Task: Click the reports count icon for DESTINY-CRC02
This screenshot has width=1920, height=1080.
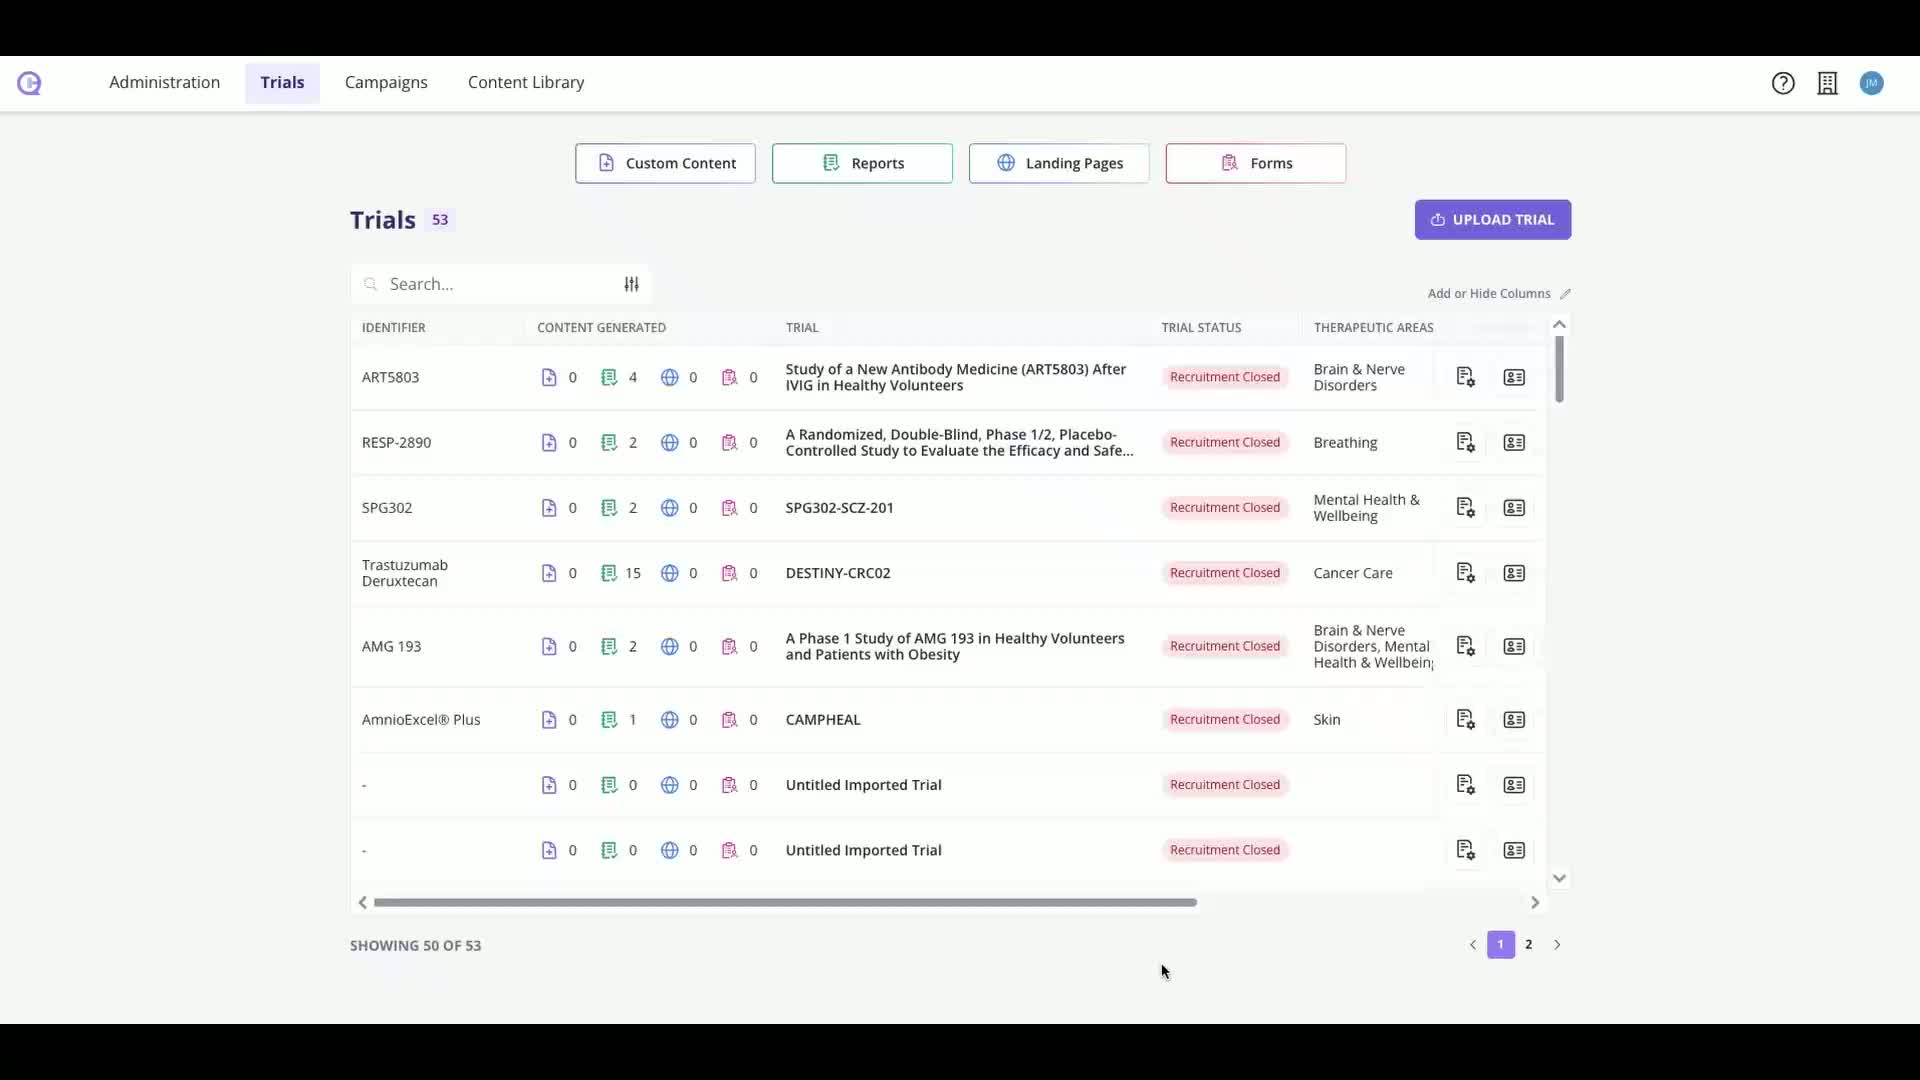Action: pos(609,573)
